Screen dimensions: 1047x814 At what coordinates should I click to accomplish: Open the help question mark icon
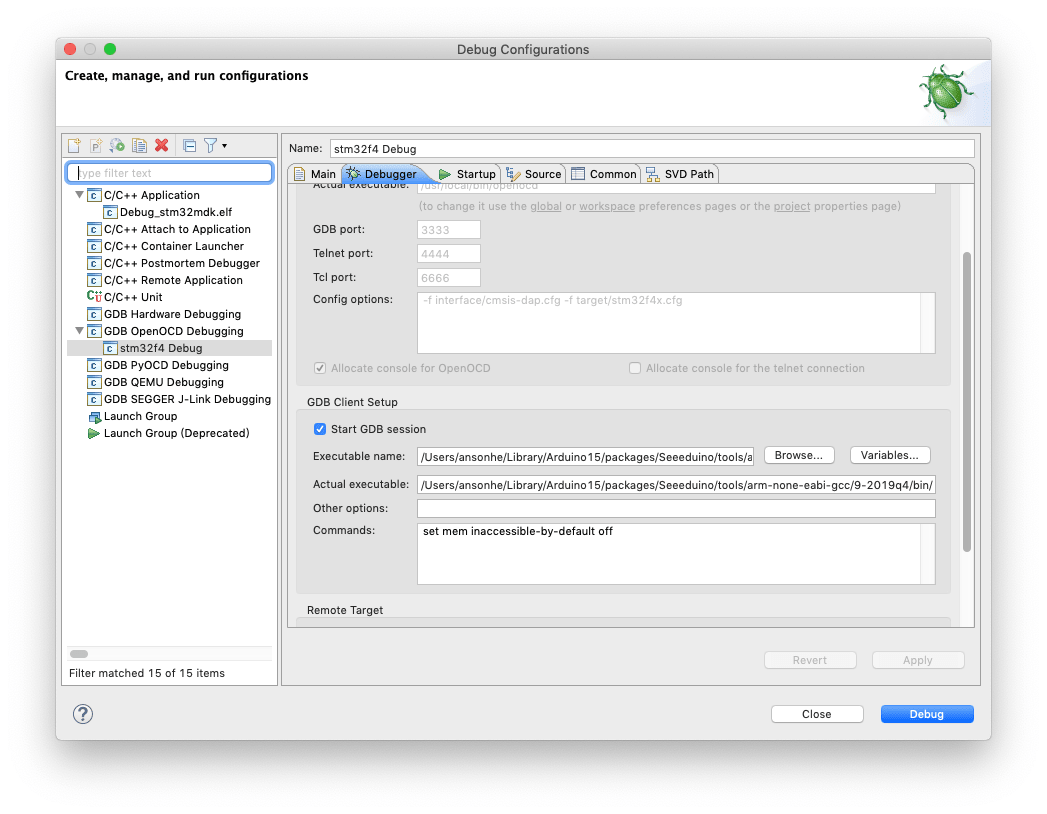click(x=83, y=714)
